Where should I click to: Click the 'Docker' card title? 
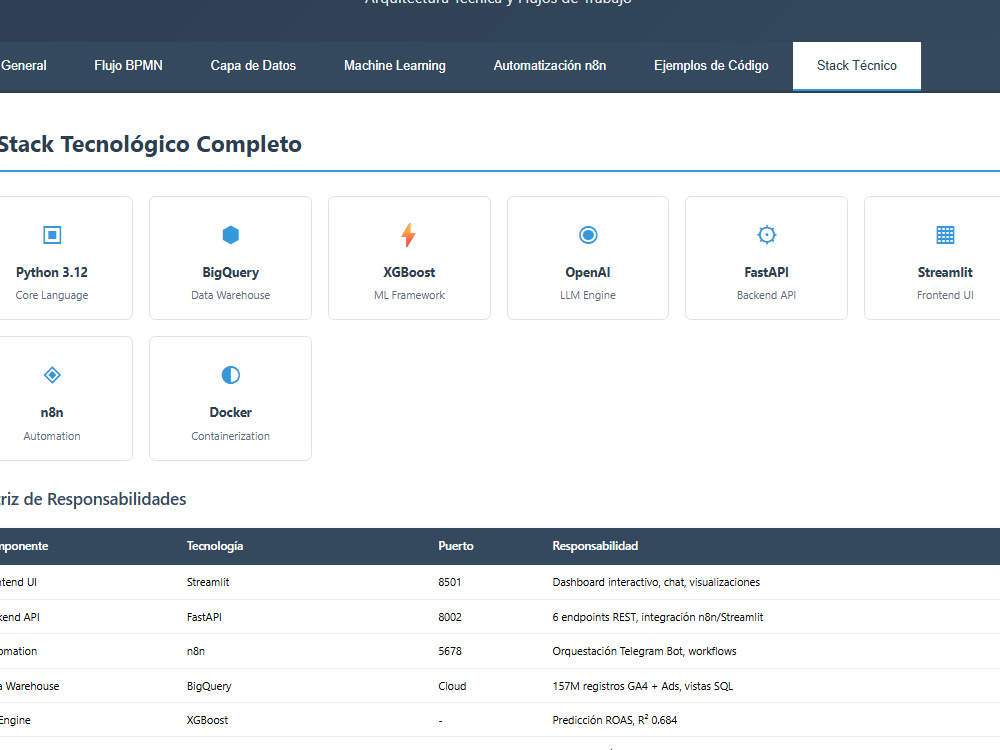[x=230, y=413]
